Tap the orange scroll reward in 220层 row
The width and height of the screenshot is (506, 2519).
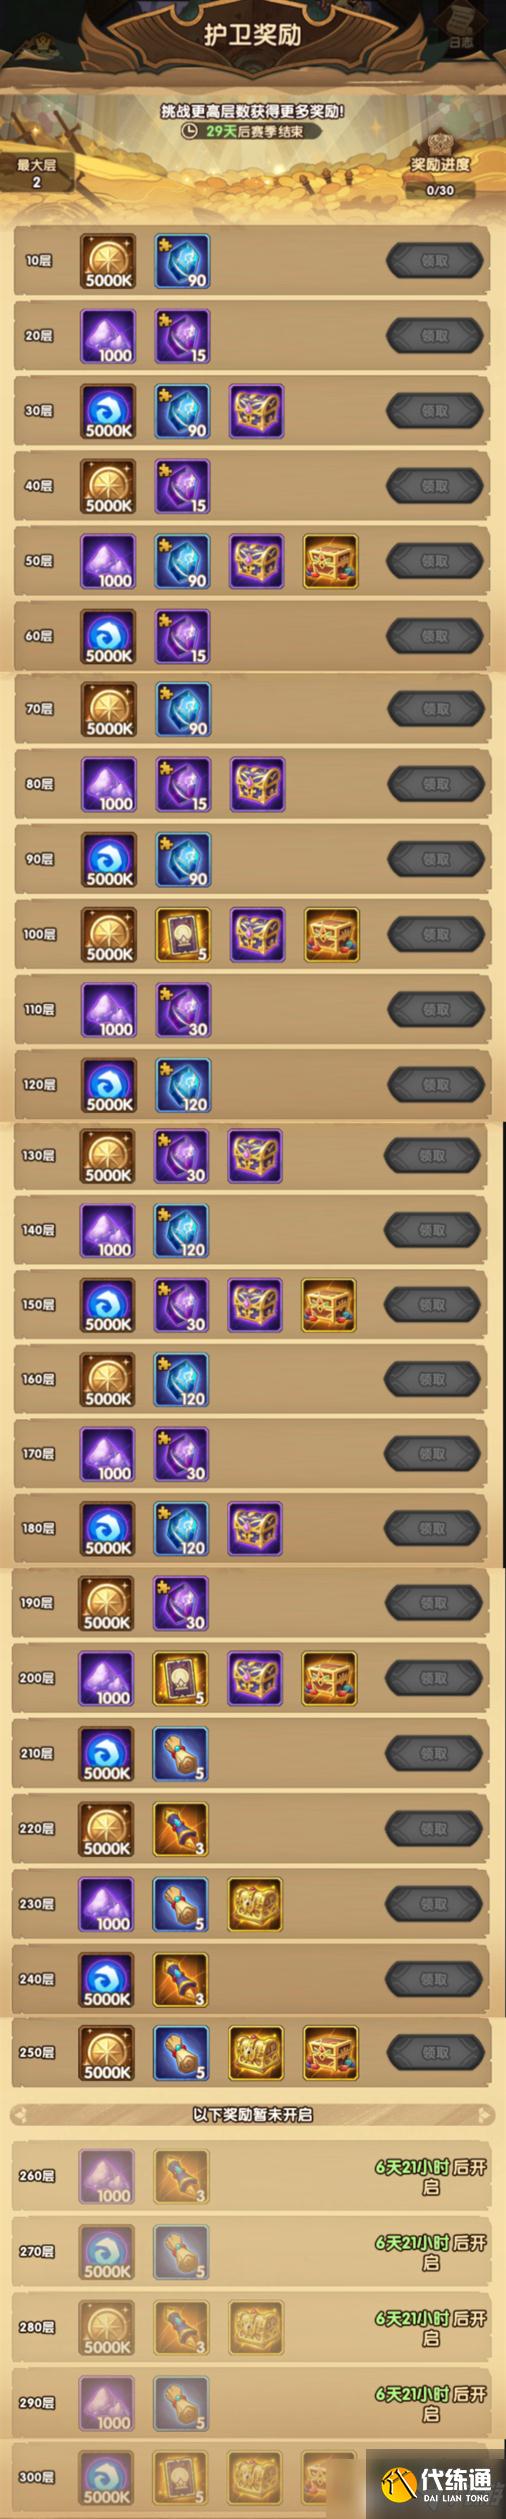pos(181,1830)
